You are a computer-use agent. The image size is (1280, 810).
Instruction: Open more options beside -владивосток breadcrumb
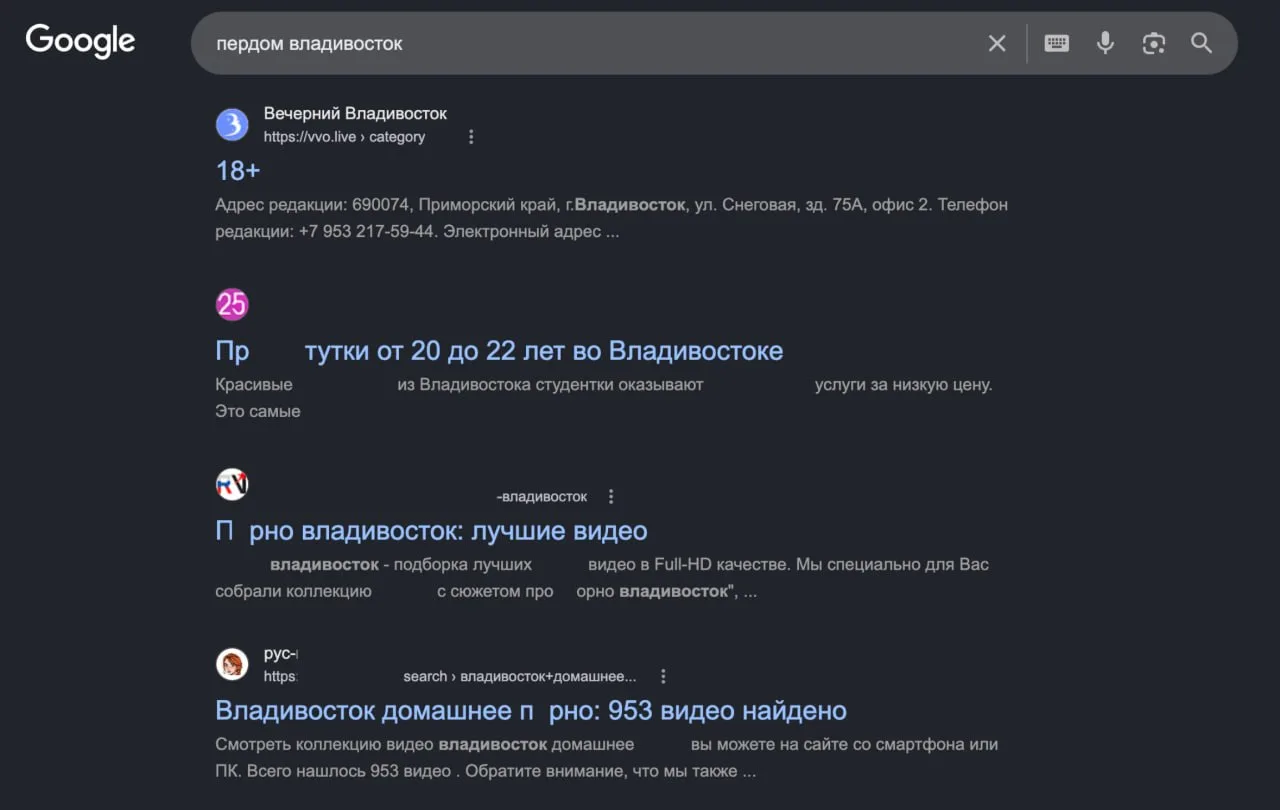click(x=611, y=497)
